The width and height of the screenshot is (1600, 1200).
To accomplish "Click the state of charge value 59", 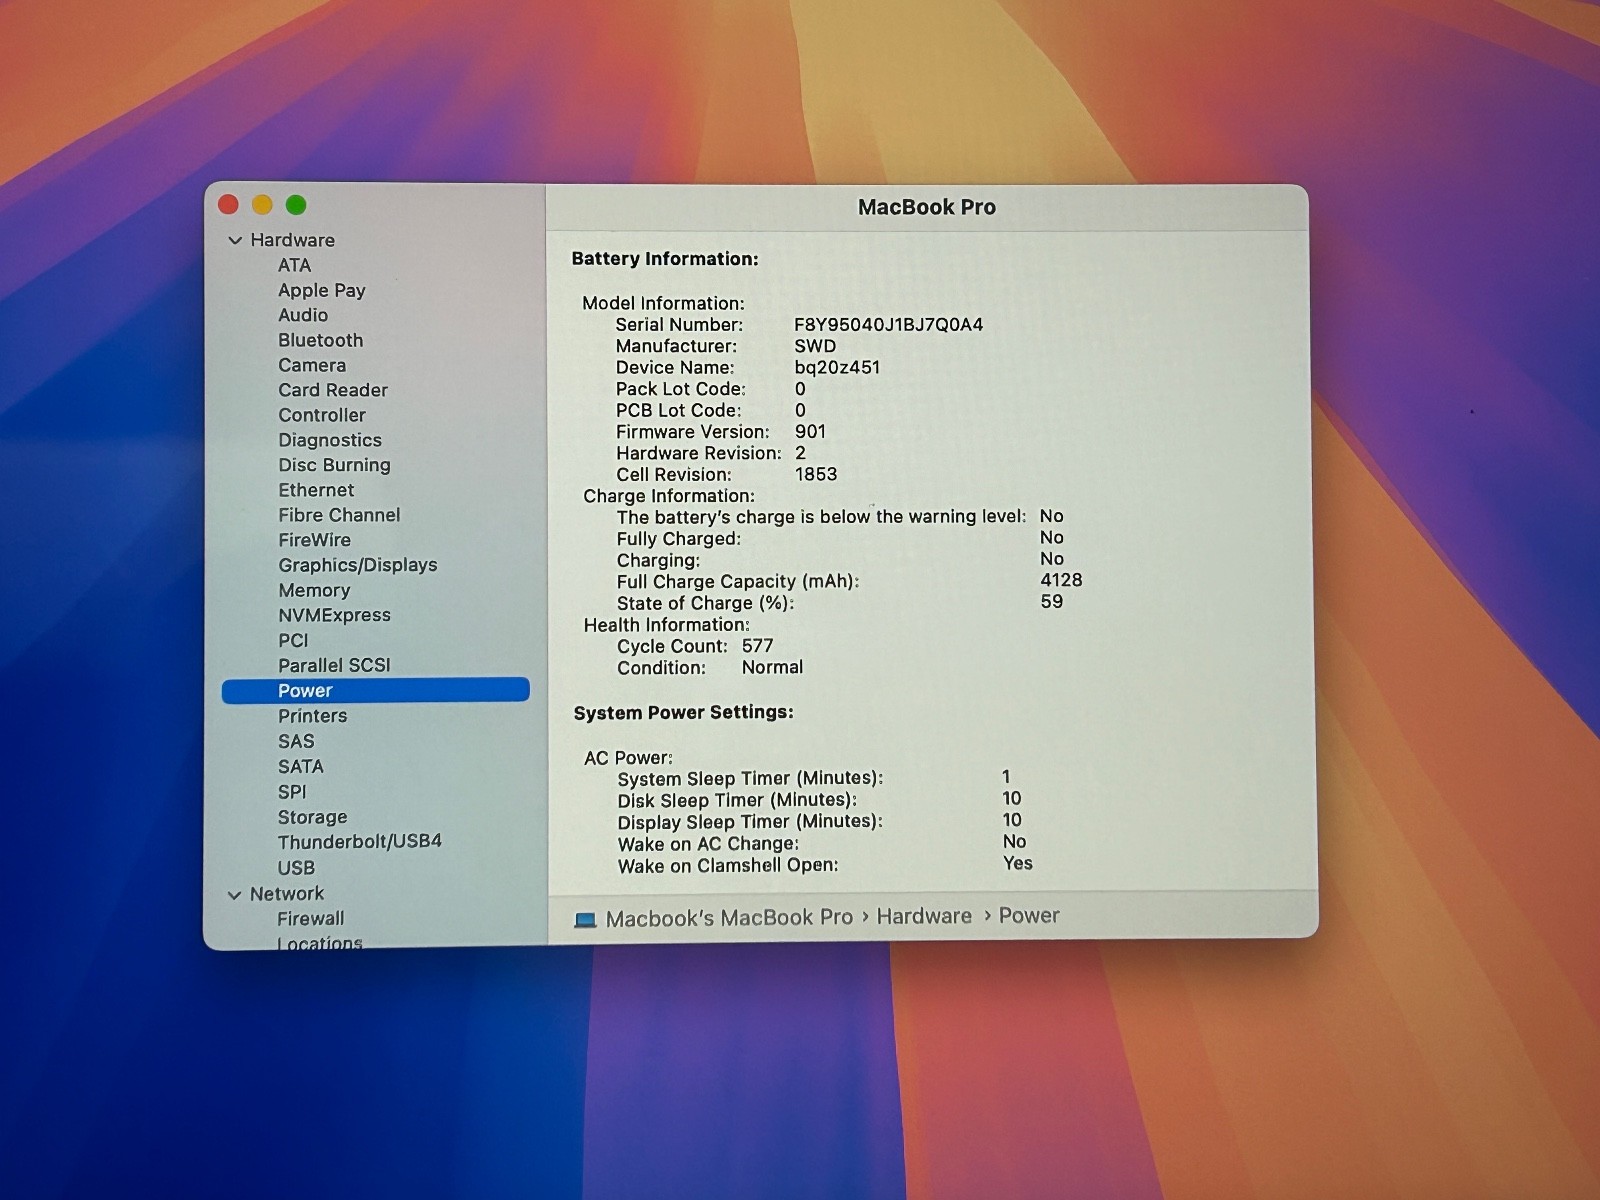I will 1051,602.
